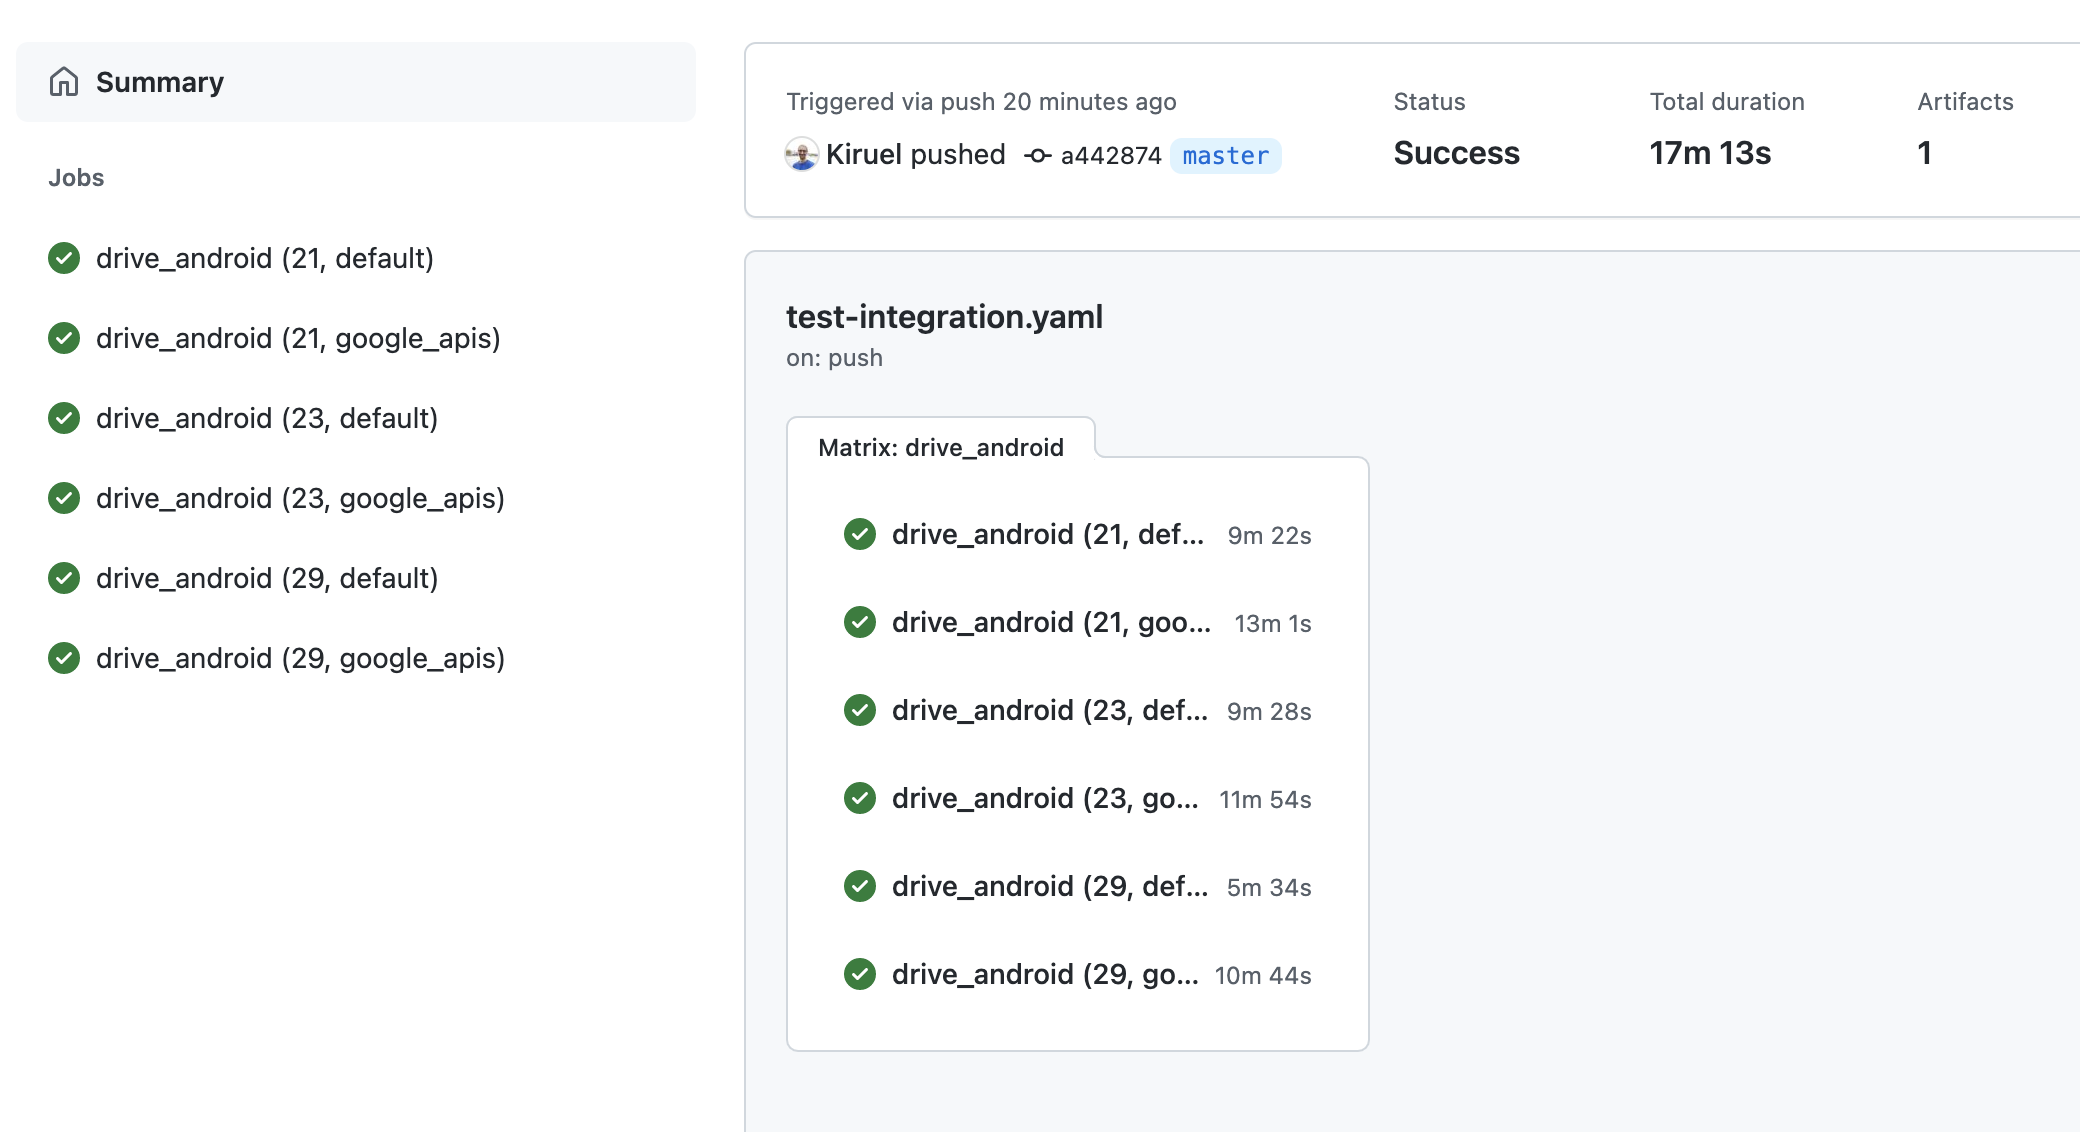
Task: Click check icon of matrix job lasting 9m 28s
Action: click(x=860, y=710)
